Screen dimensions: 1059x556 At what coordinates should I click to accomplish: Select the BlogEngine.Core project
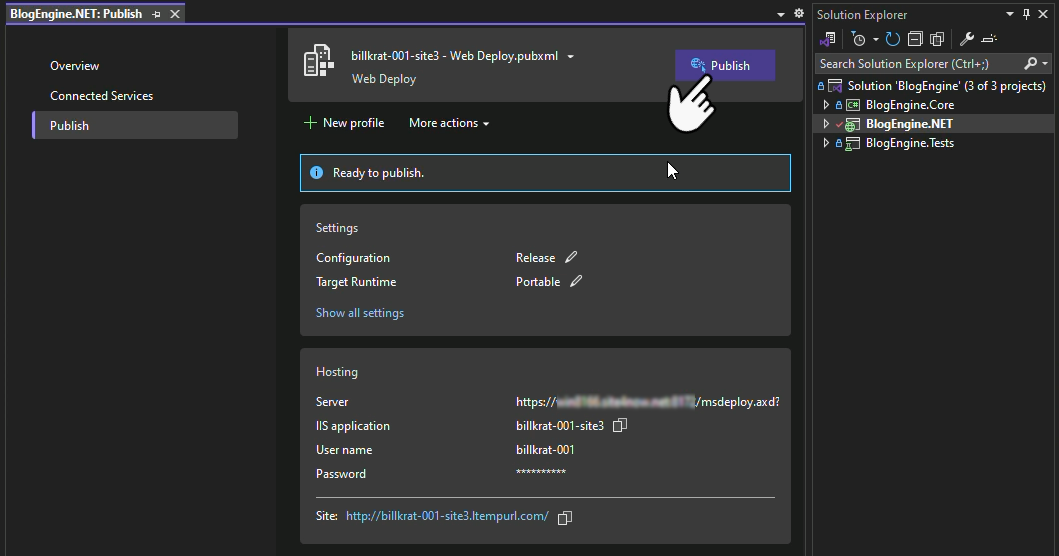pyautogui.click(x=910, y=105)
